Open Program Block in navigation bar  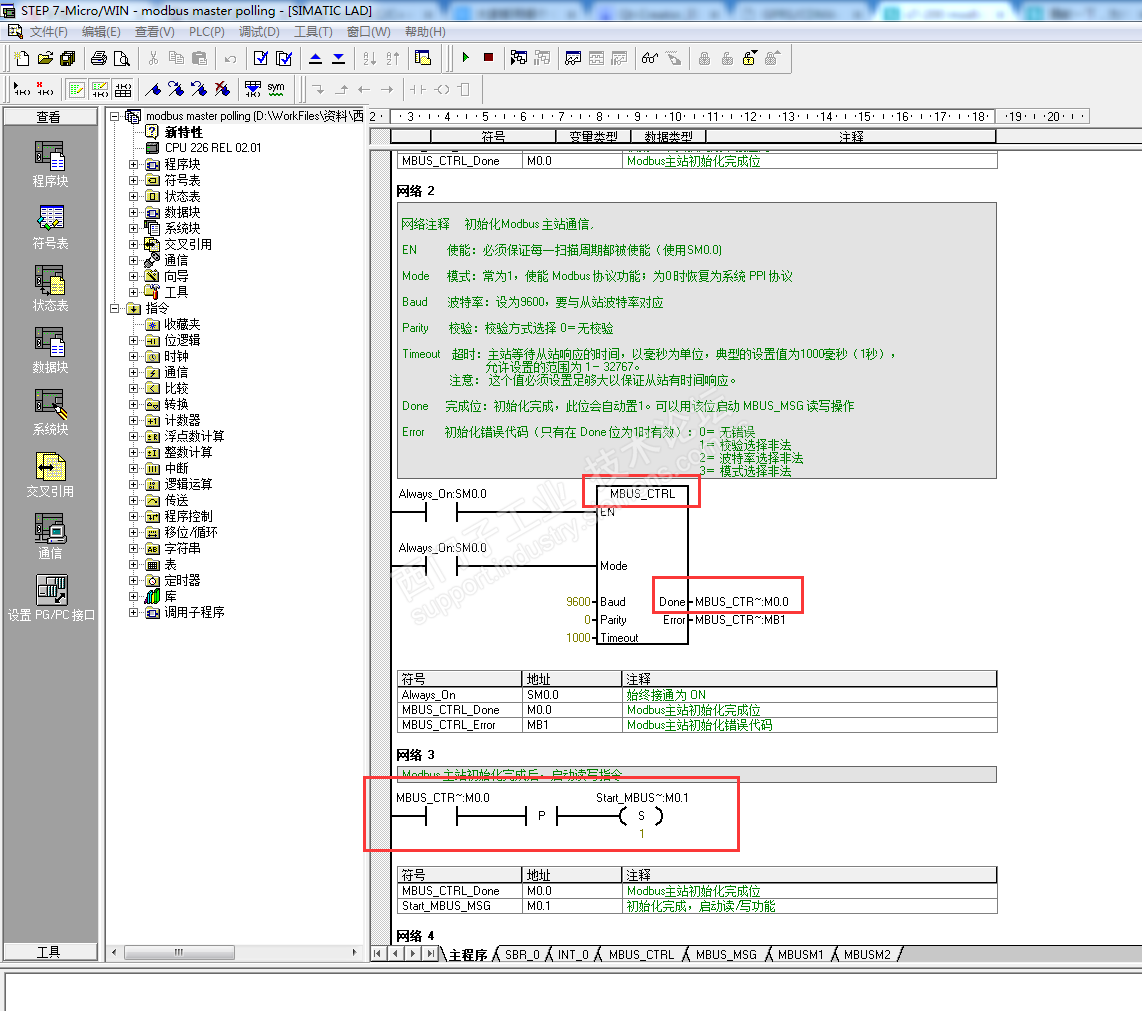click(x=50, y=165)
